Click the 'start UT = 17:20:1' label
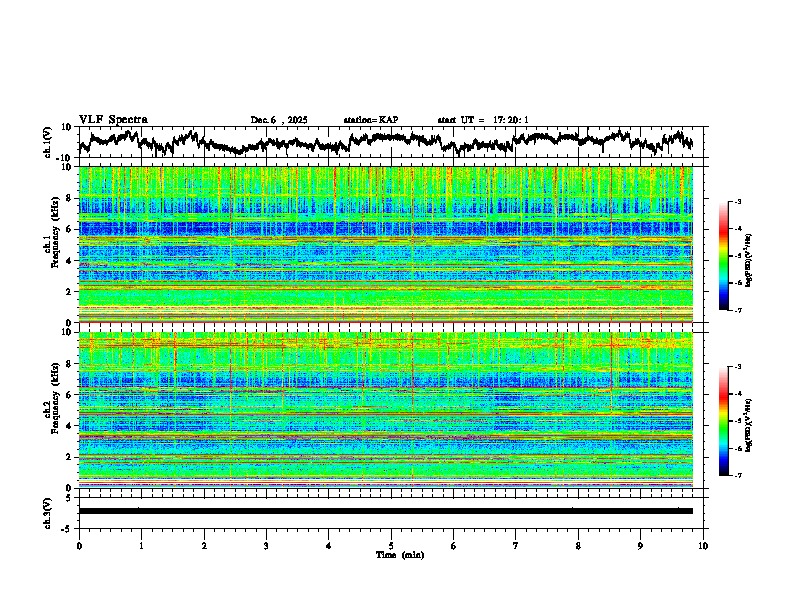Viewport: 792px width, 612px height. tap(483, 120)
